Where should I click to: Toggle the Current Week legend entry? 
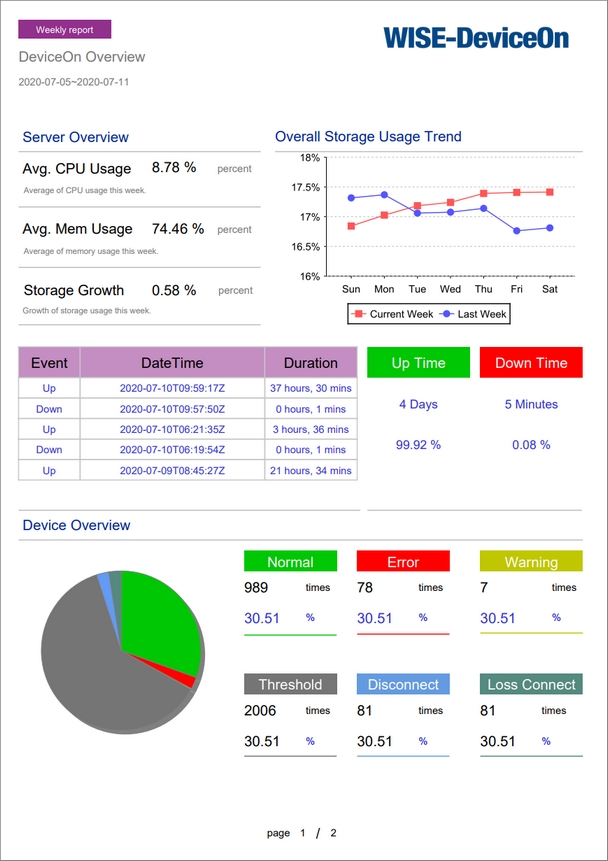point(391,314)
